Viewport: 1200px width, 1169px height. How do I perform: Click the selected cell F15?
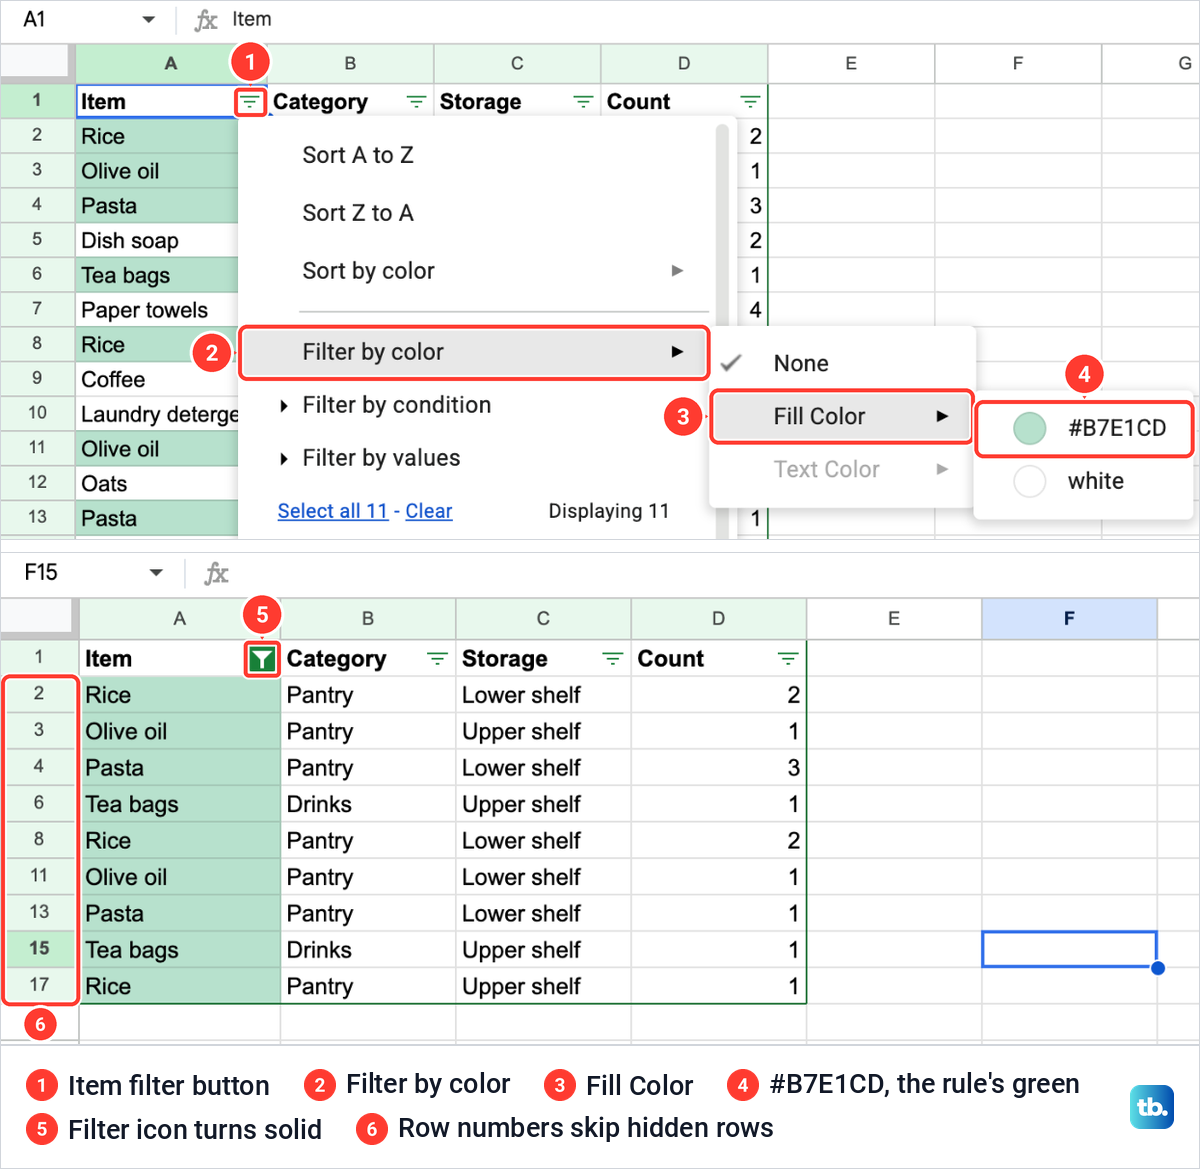(x=1069, y=949)
